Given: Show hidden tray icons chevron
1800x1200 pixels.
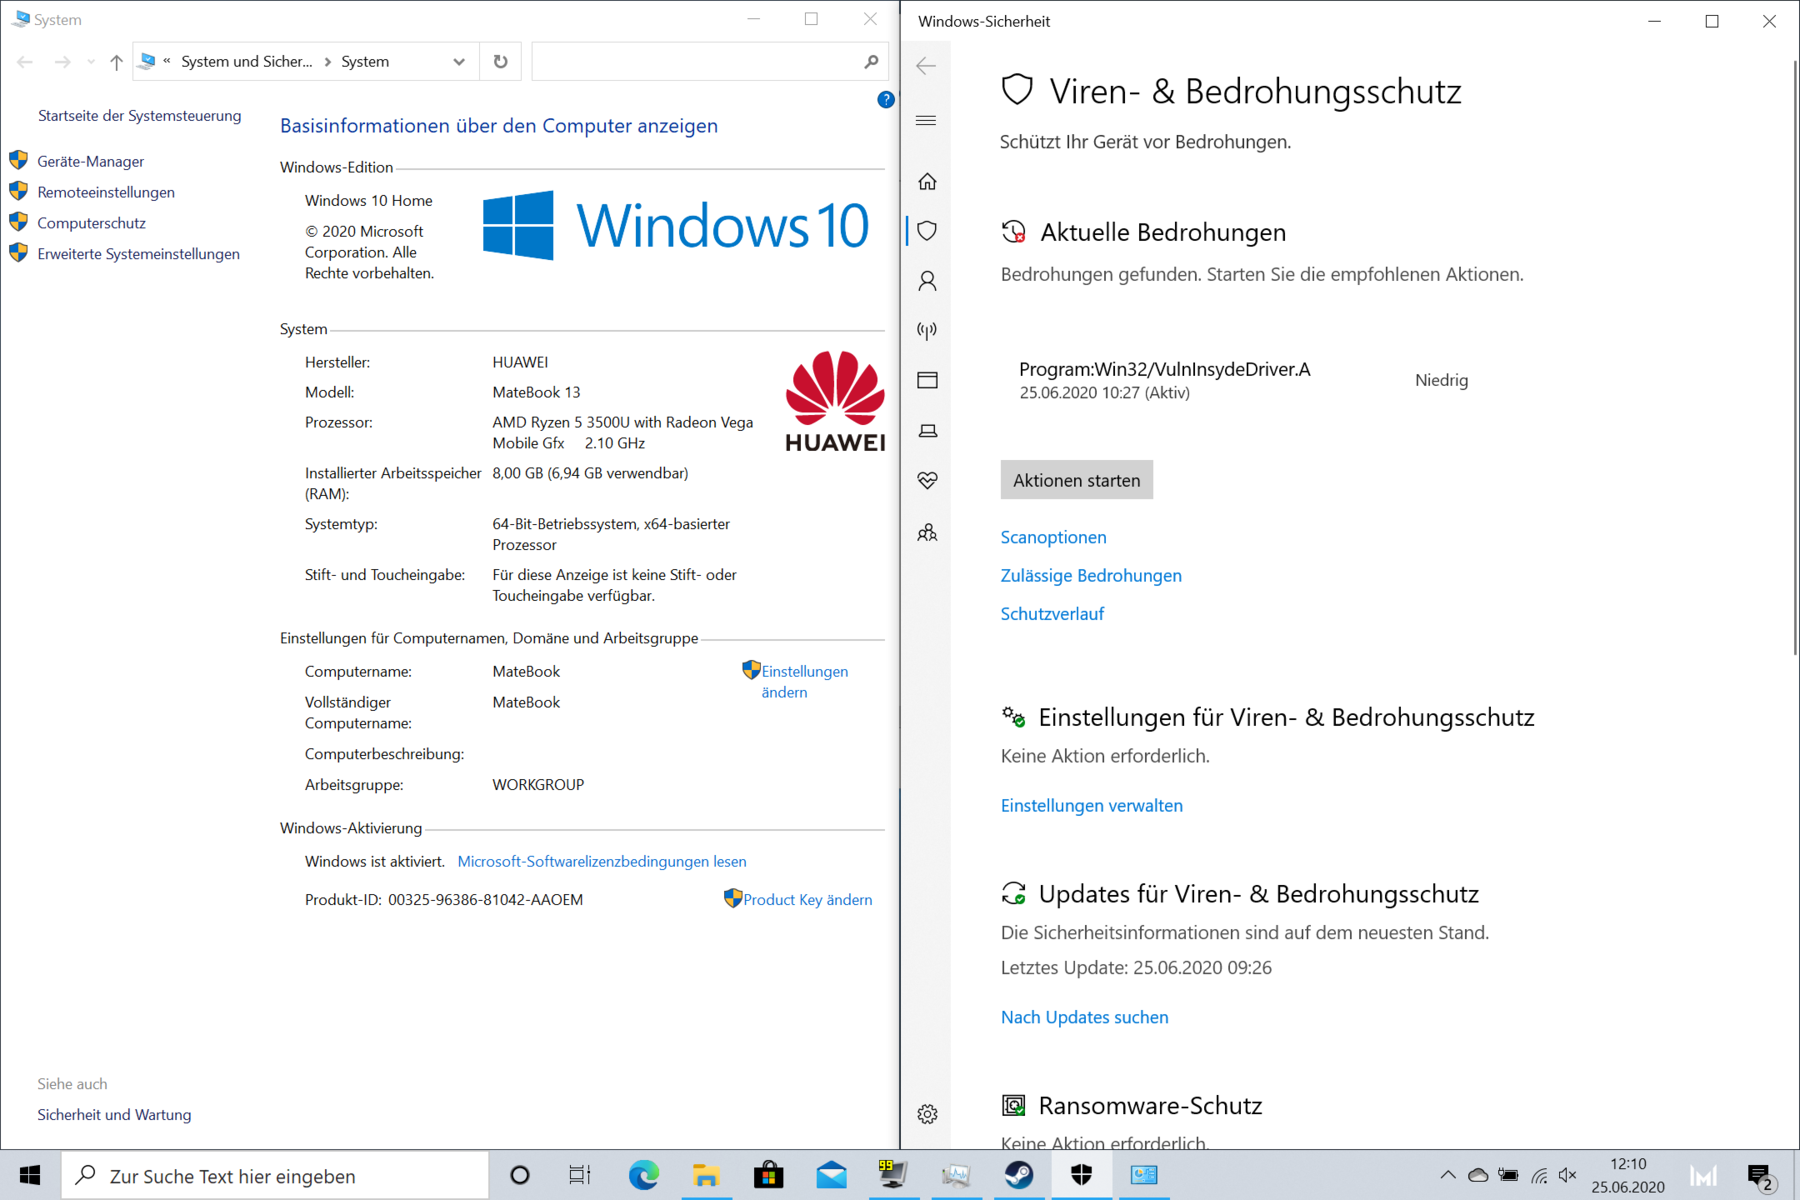Looking at the screenshot, I should click(1447, 1175).
